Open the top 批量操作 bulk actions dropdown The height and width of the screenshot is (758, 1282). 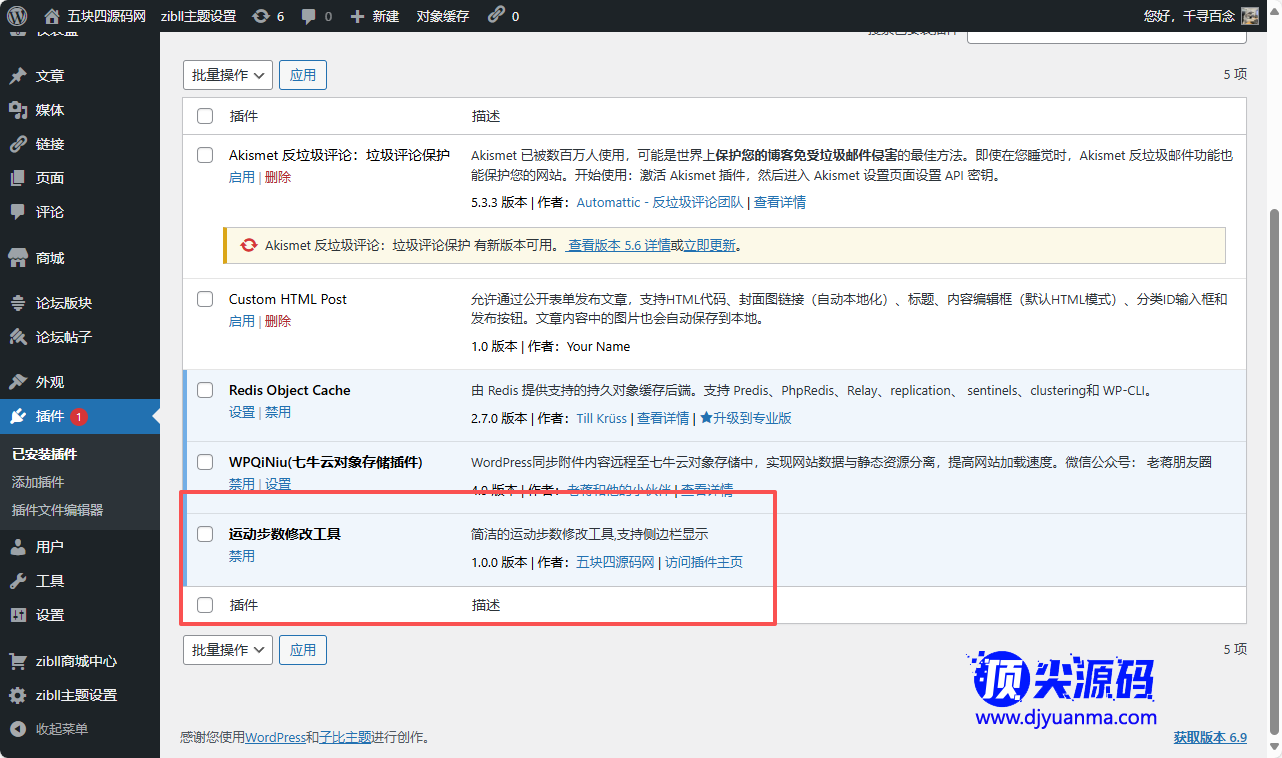(228, 75)
